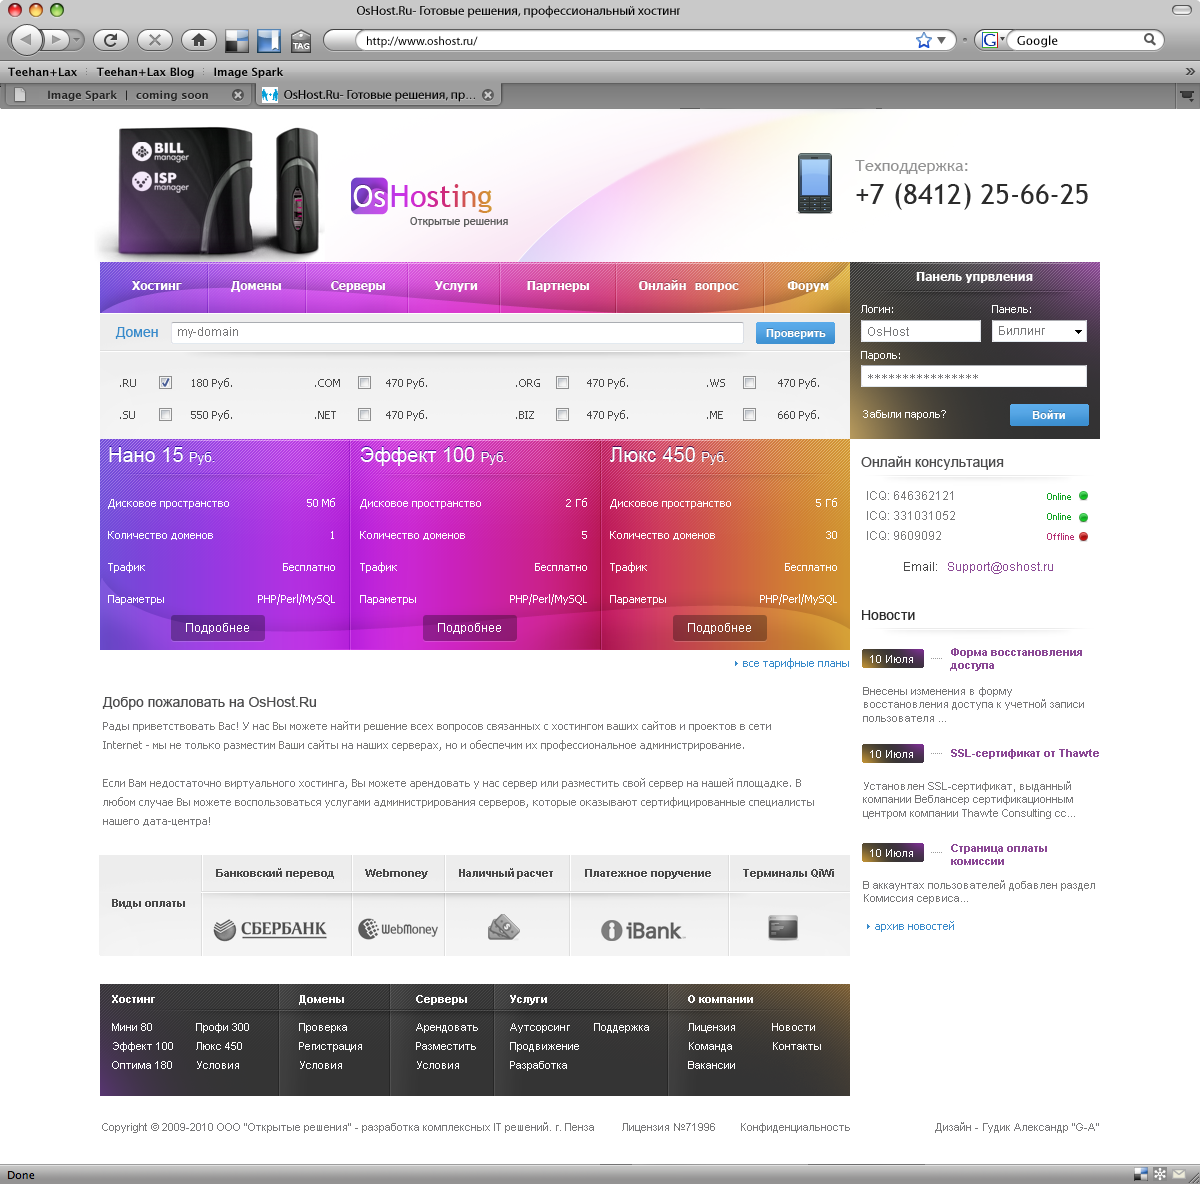Go to browser Home page
The width and height of the screenshot is (1200, 1184).
[199, 40]
